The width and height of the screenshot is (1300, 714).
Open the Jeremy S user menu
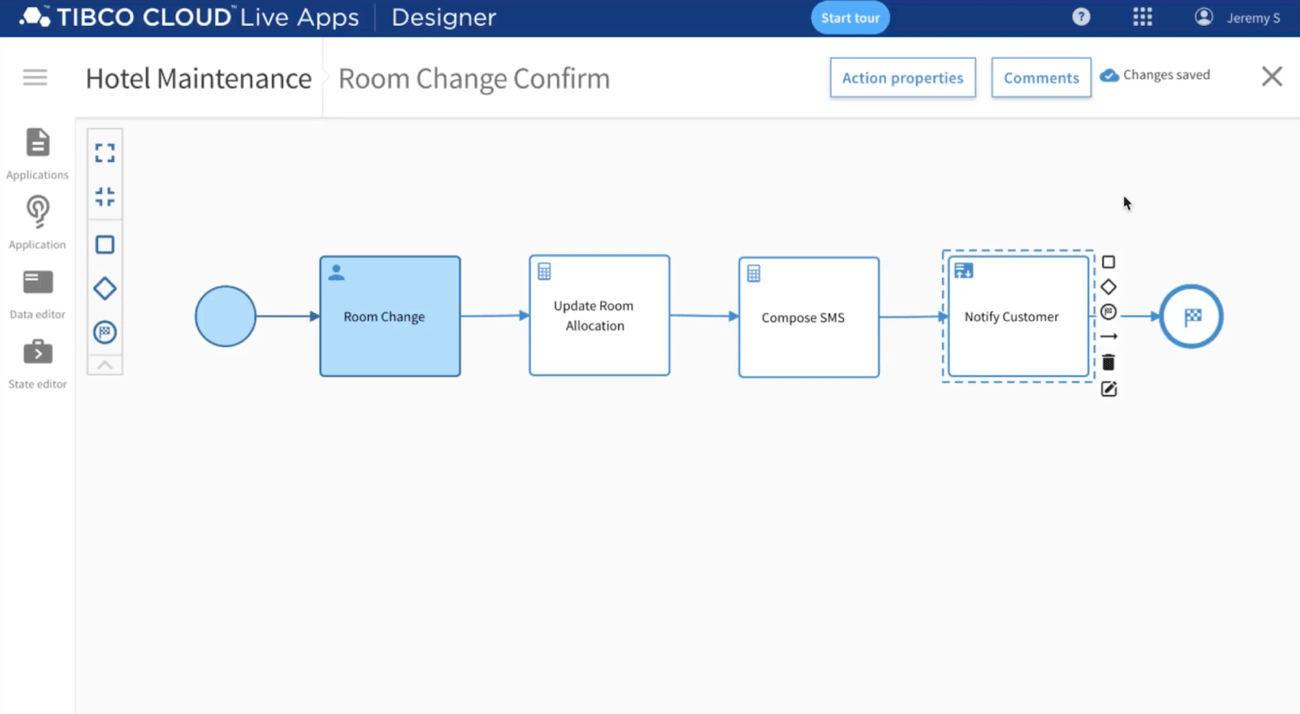click(x=1238, y=18)
